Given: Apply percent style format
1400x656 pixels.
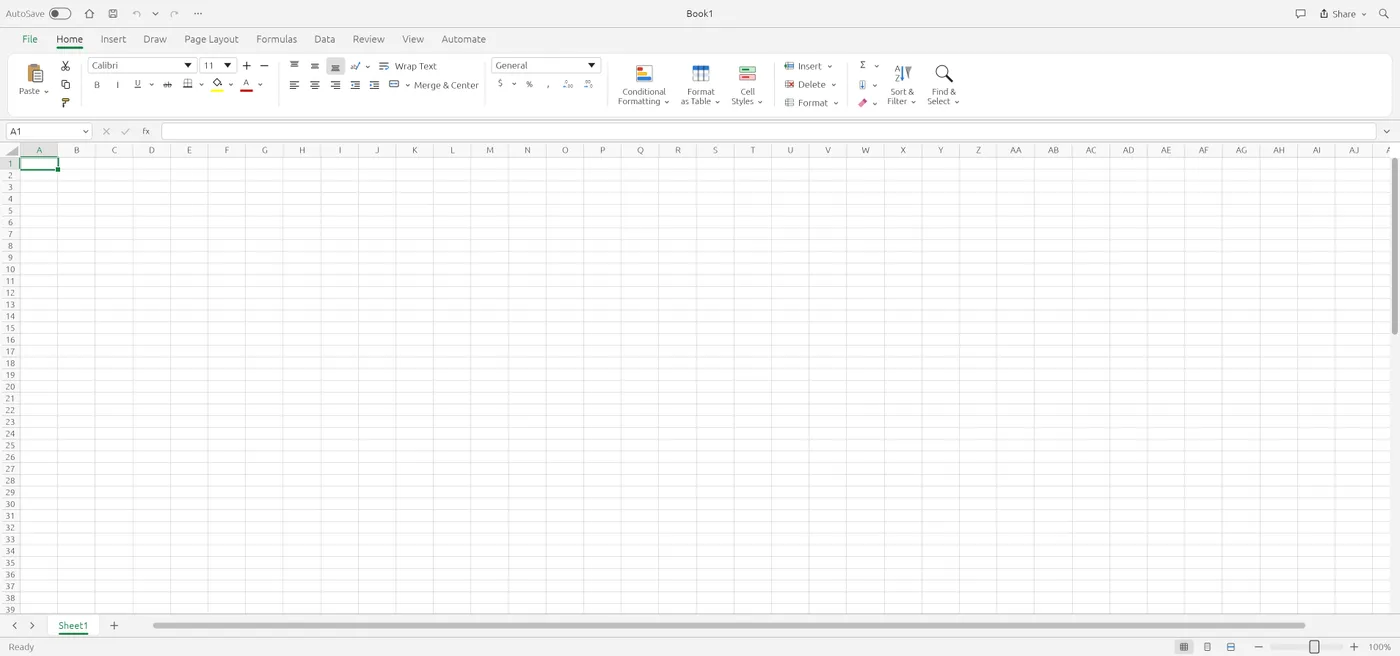Looking at the screenshot, I should 529,85.
